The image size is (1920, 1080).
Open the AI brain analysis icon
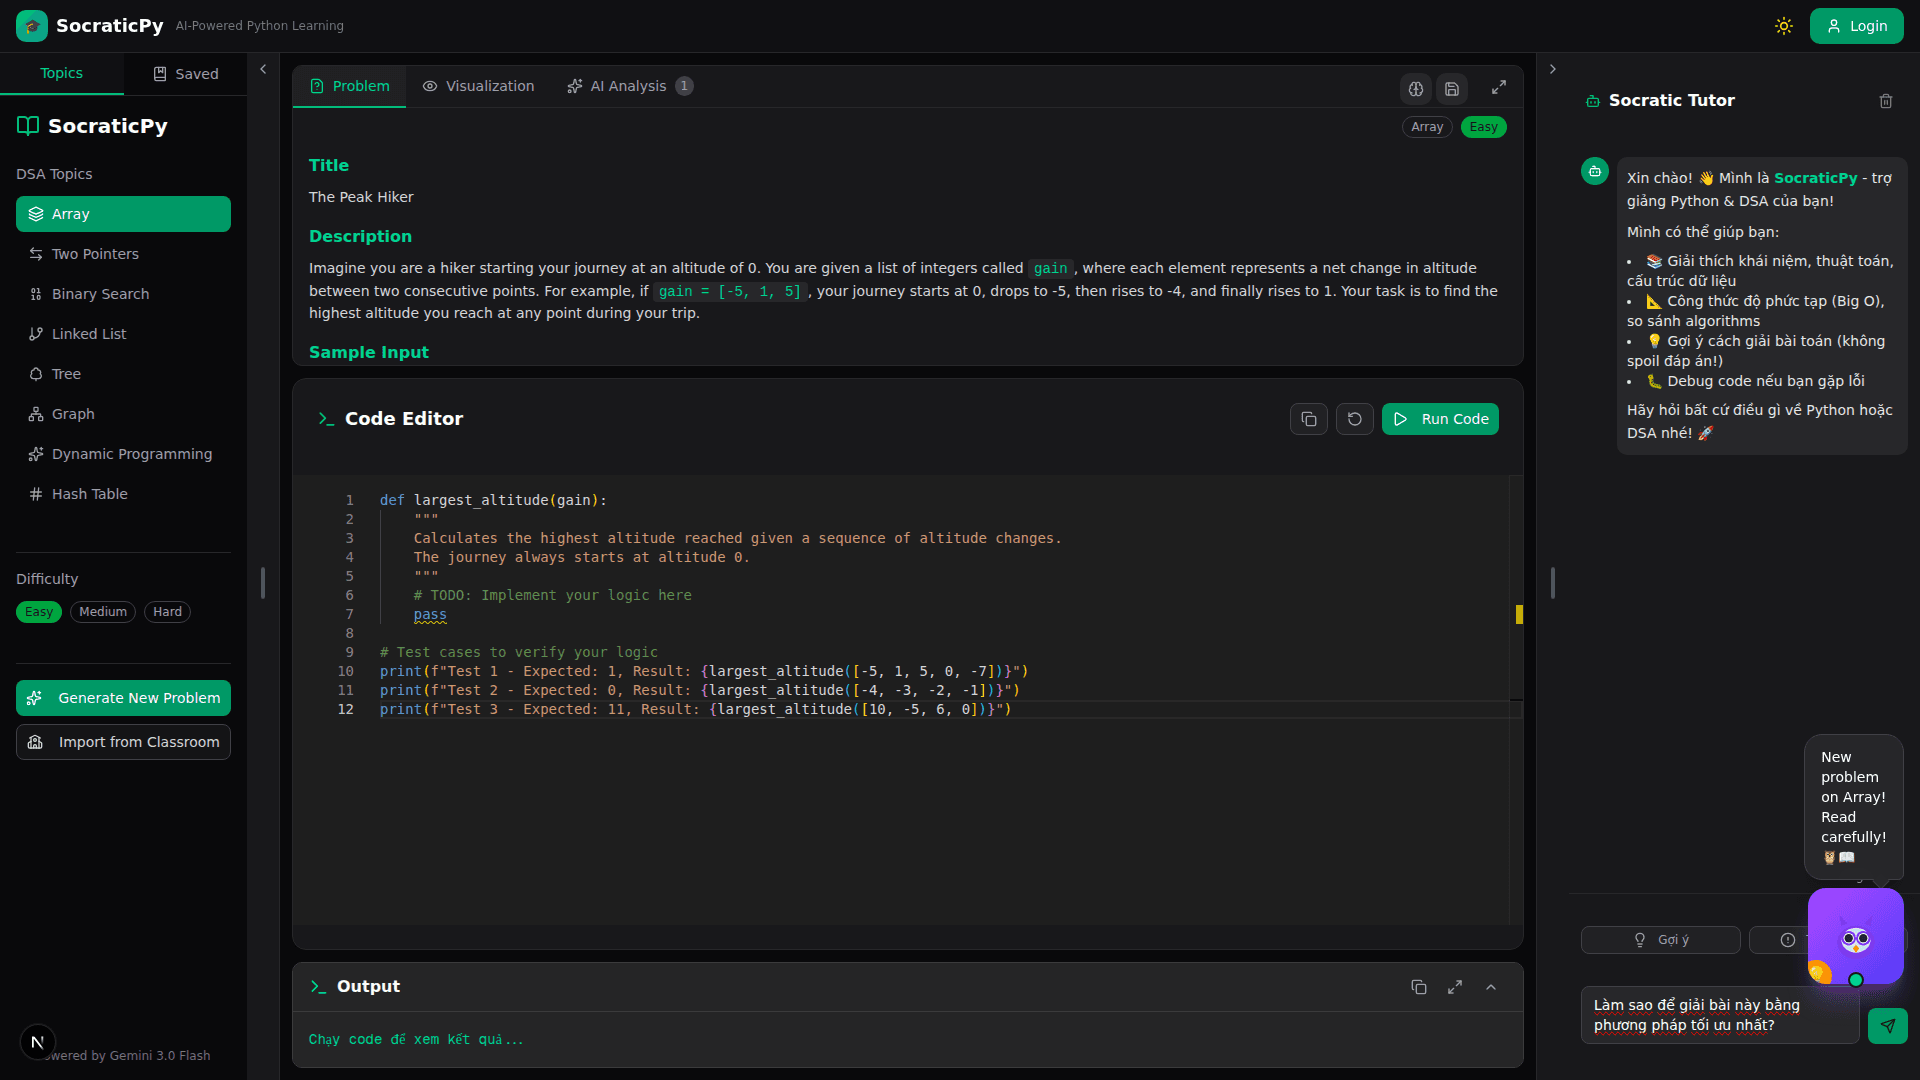tap(1416, 88)
